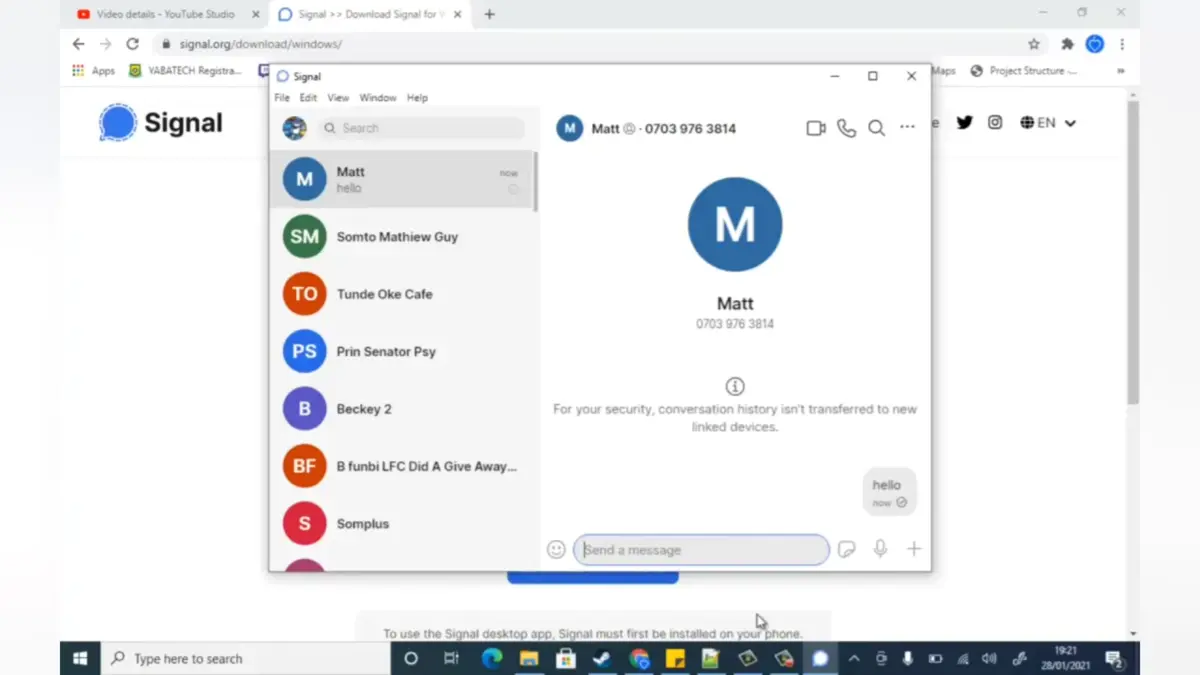Open the Somplus conversation
This screenshot has width=1200, height=675.
[402, 524]
